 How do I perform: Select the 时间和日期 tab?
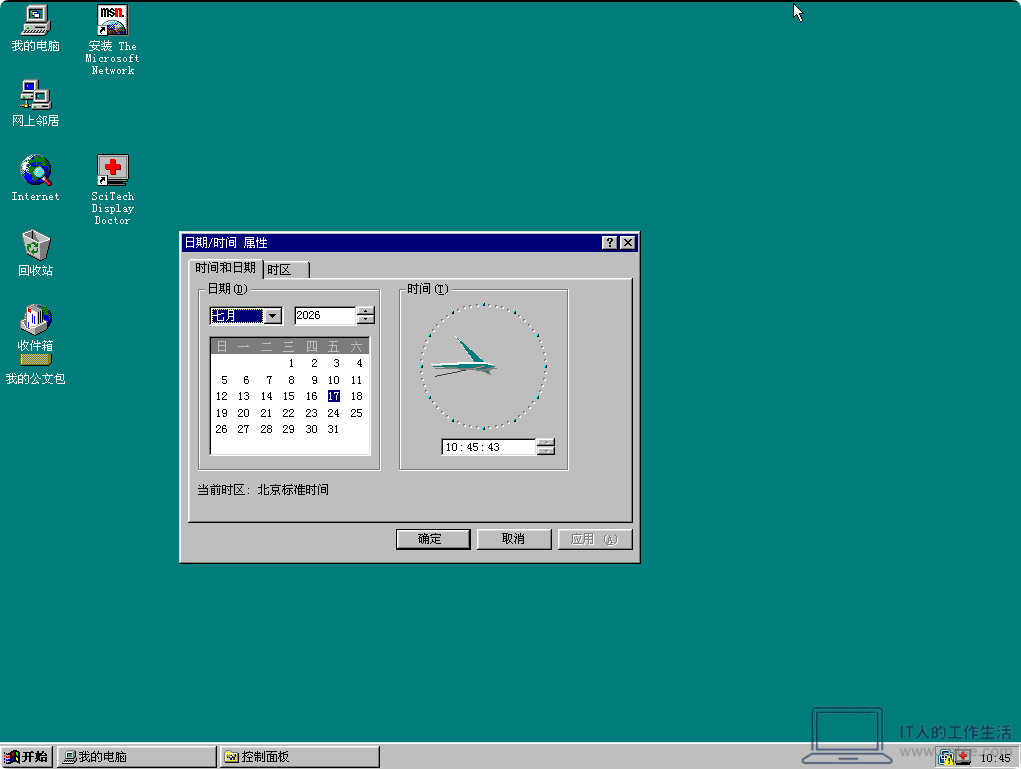[x=225, y=268]
